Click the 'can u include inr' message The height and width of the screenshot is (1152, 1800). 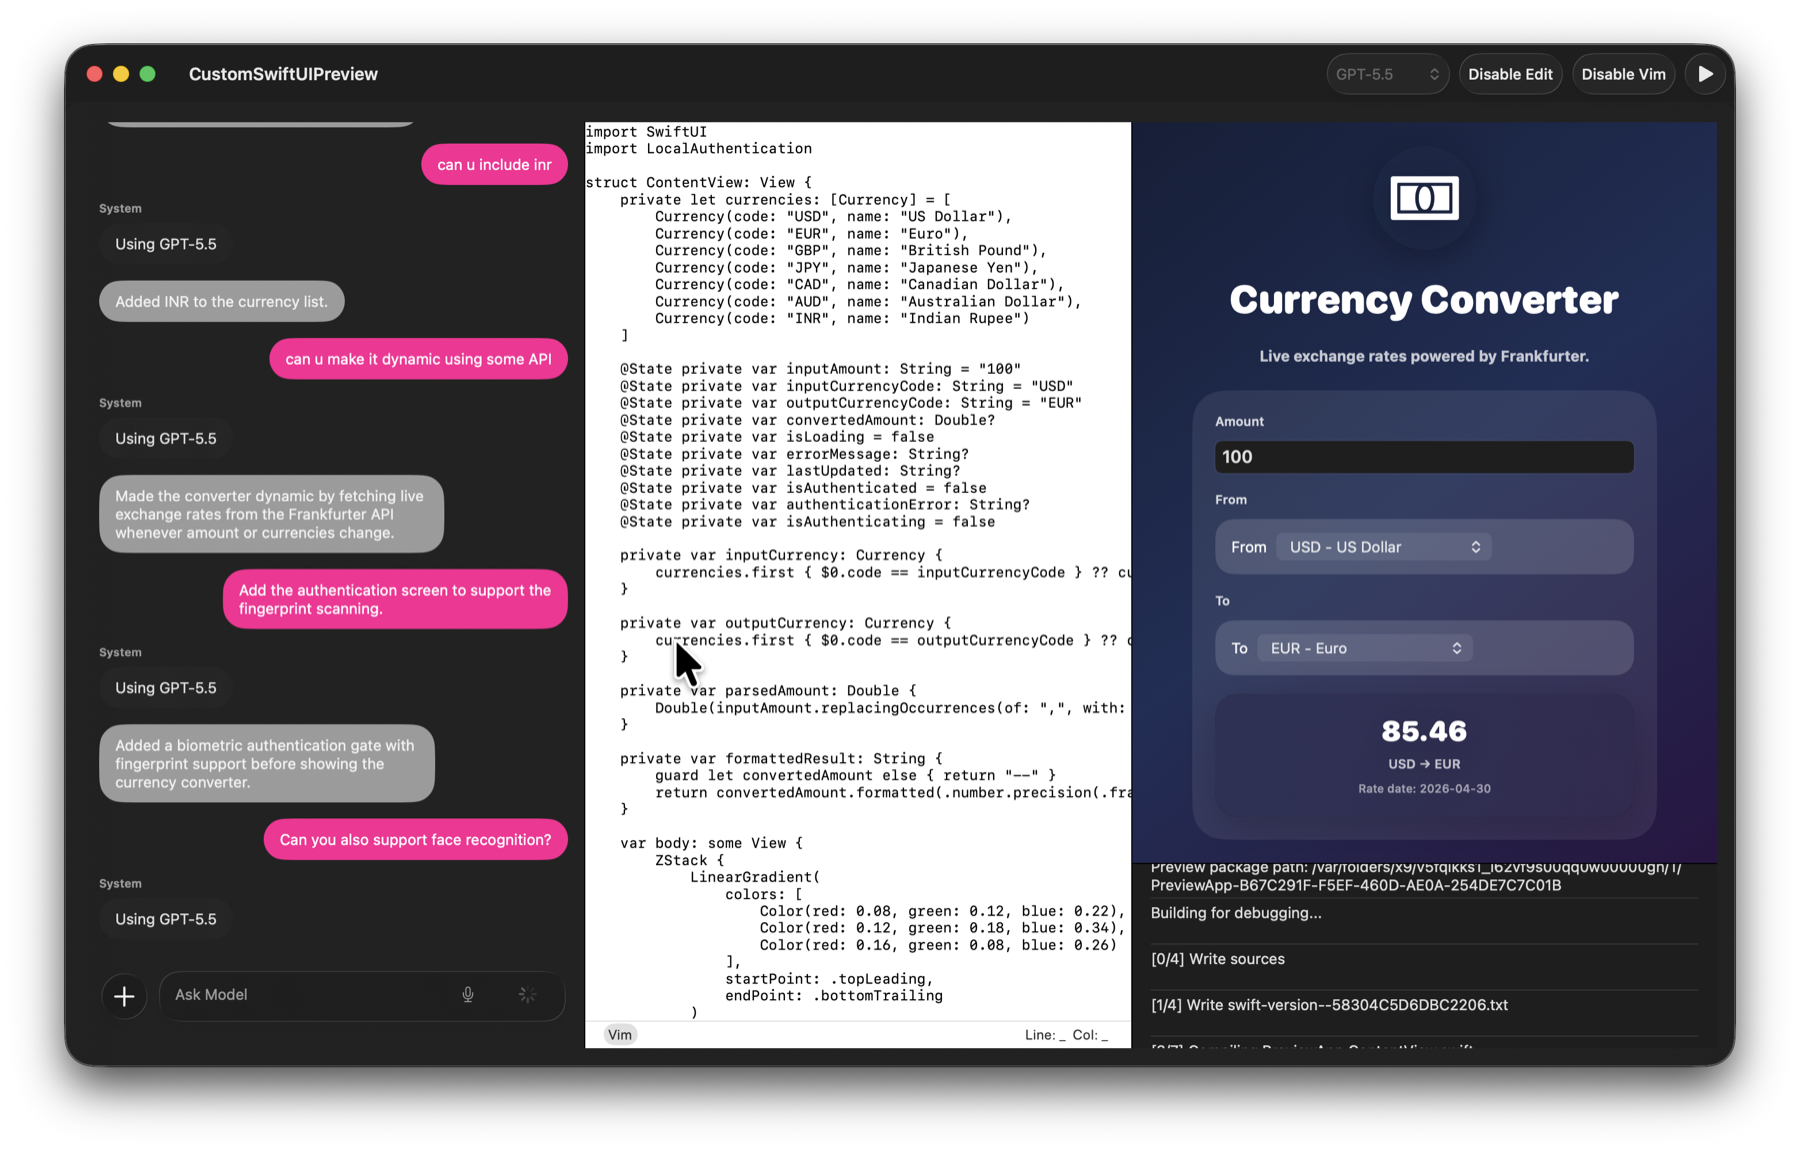(x=494, y=165)
